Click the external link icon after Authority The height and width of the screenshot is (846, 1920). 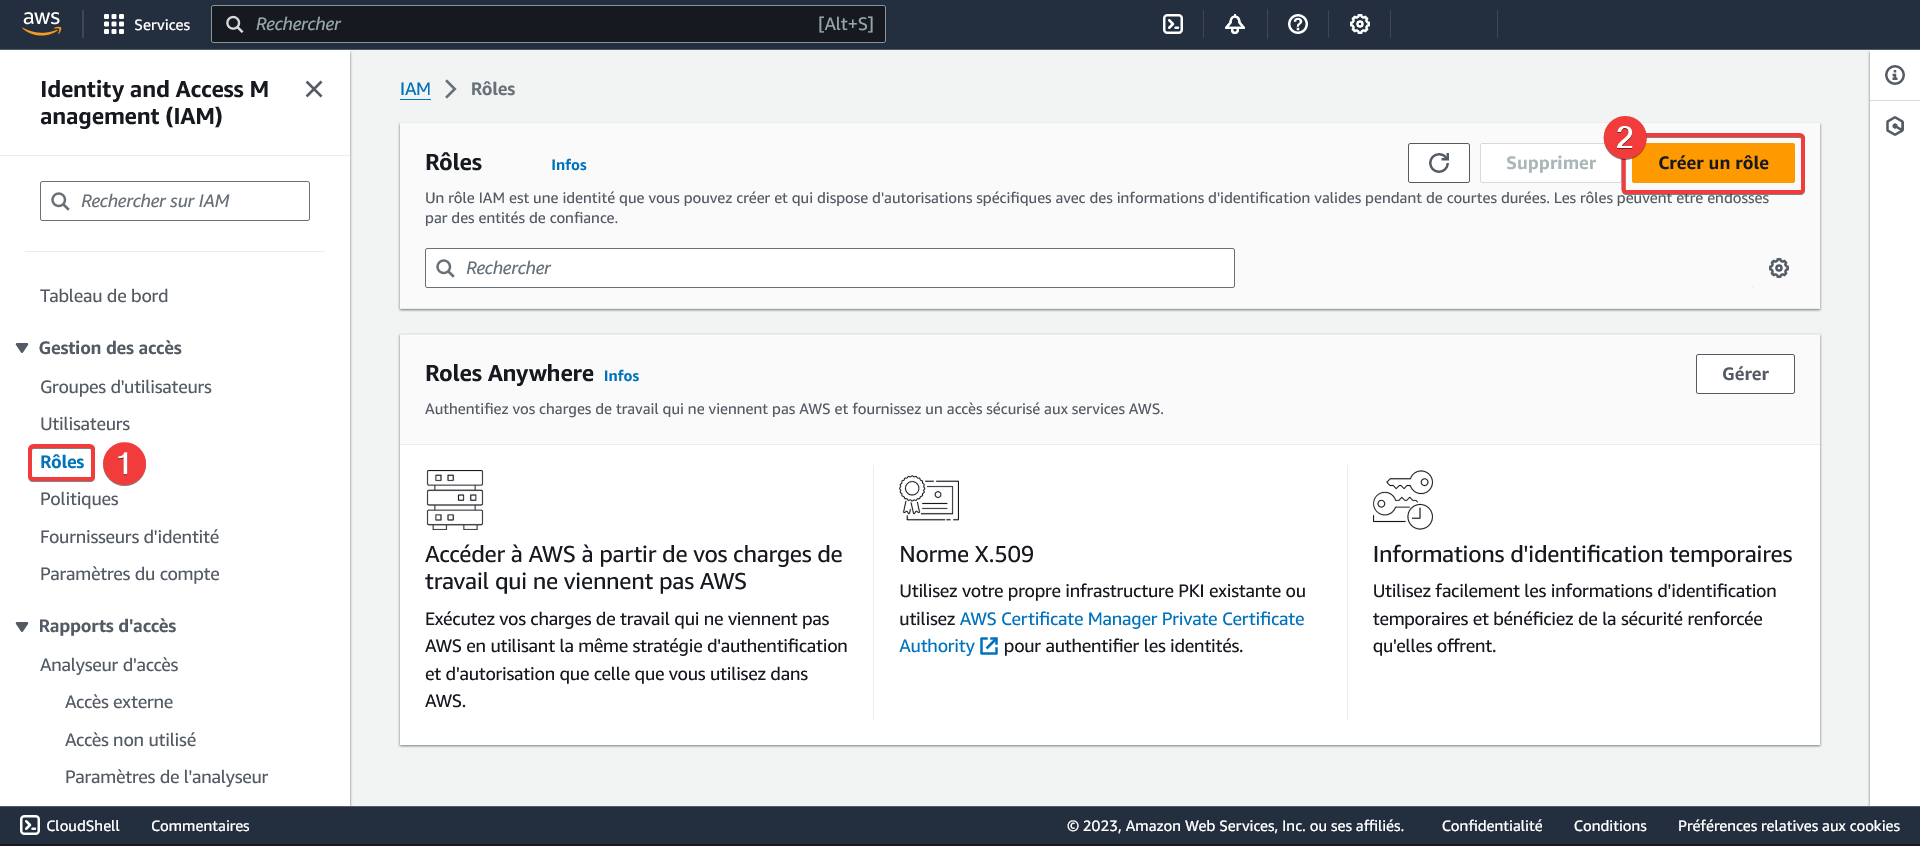point(988,646)
